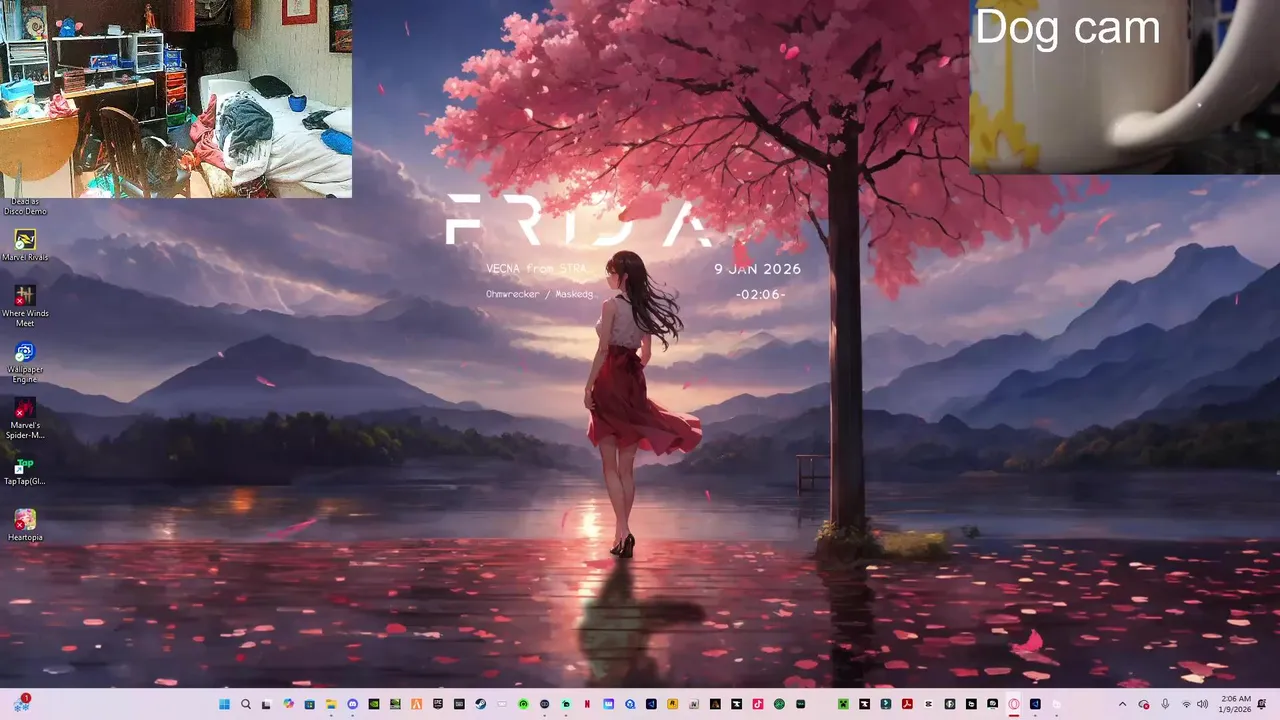This screenshot has height=720, width=1280.
Task: Open the notification bell in the tray
Action: click(1263, 704)
